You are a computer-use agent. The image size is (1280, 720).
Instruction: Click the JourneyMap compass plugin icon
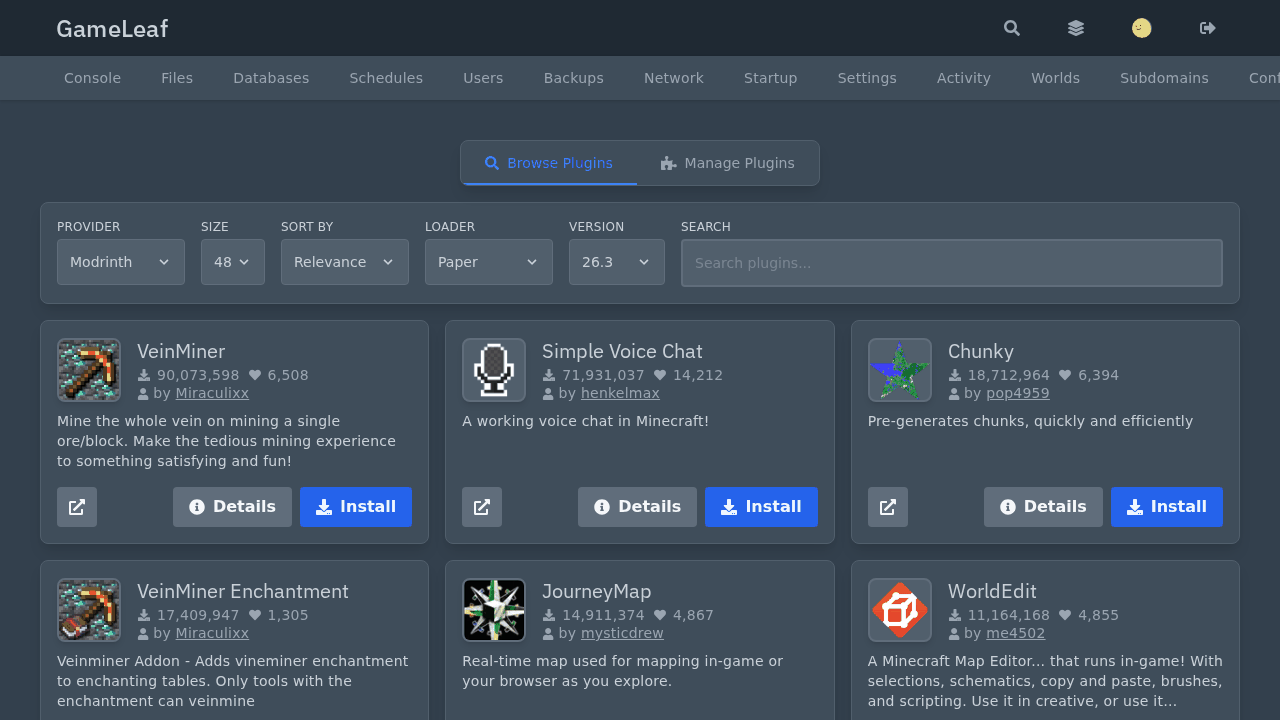[494, 610]
